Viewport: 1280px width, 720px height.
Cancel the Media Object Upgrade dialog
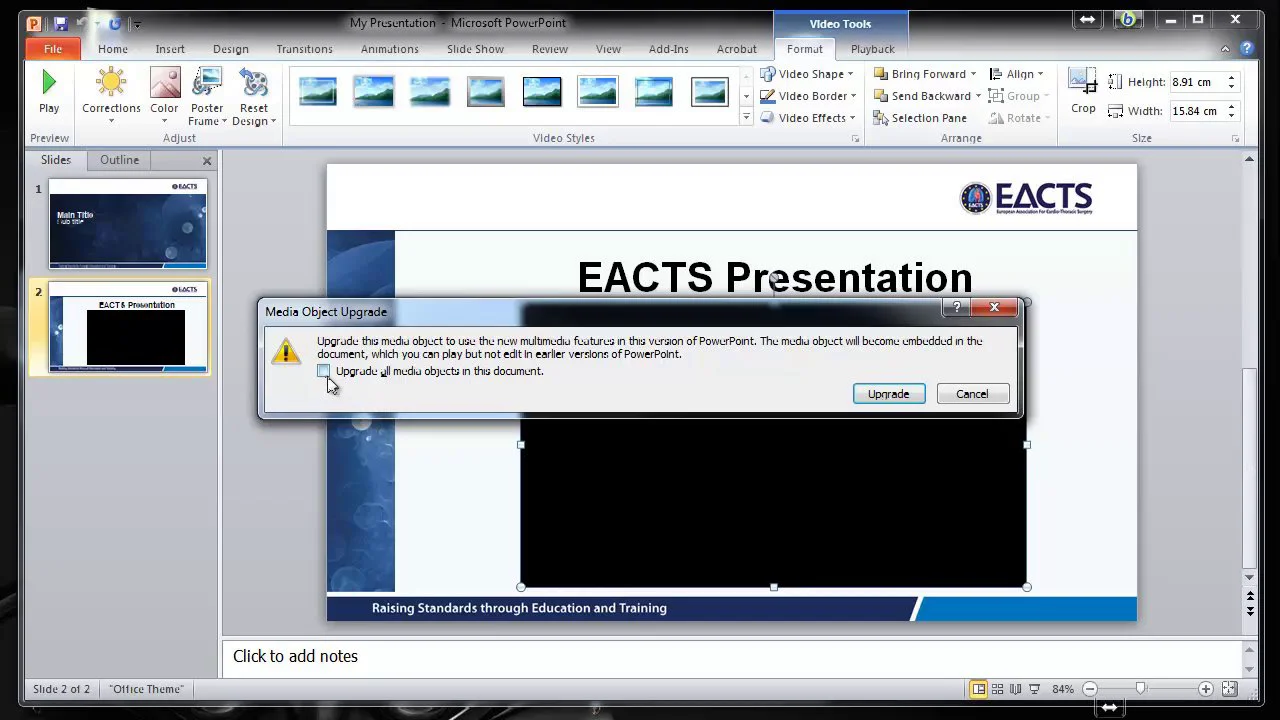pyautogui.click(x=972, y=394)
